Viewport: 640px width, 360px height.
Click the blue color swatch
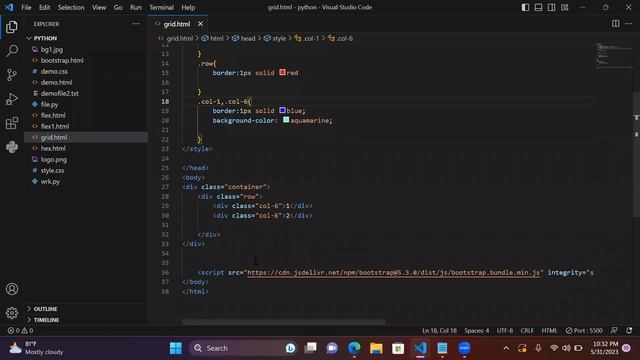point(282,110)
